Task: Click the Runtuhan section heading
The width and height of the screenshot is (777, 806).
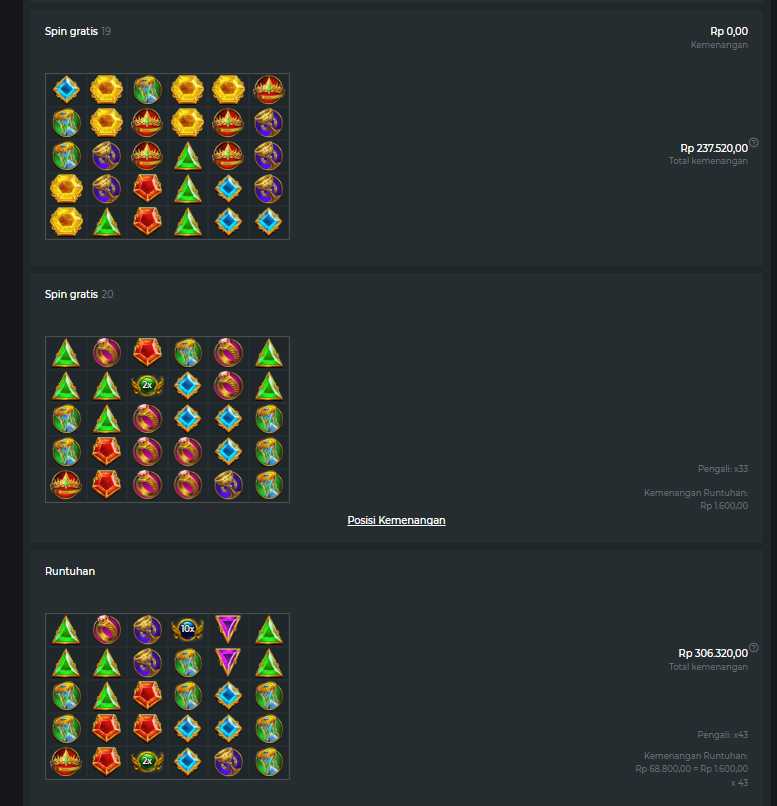Action: [x=70, y=572]
